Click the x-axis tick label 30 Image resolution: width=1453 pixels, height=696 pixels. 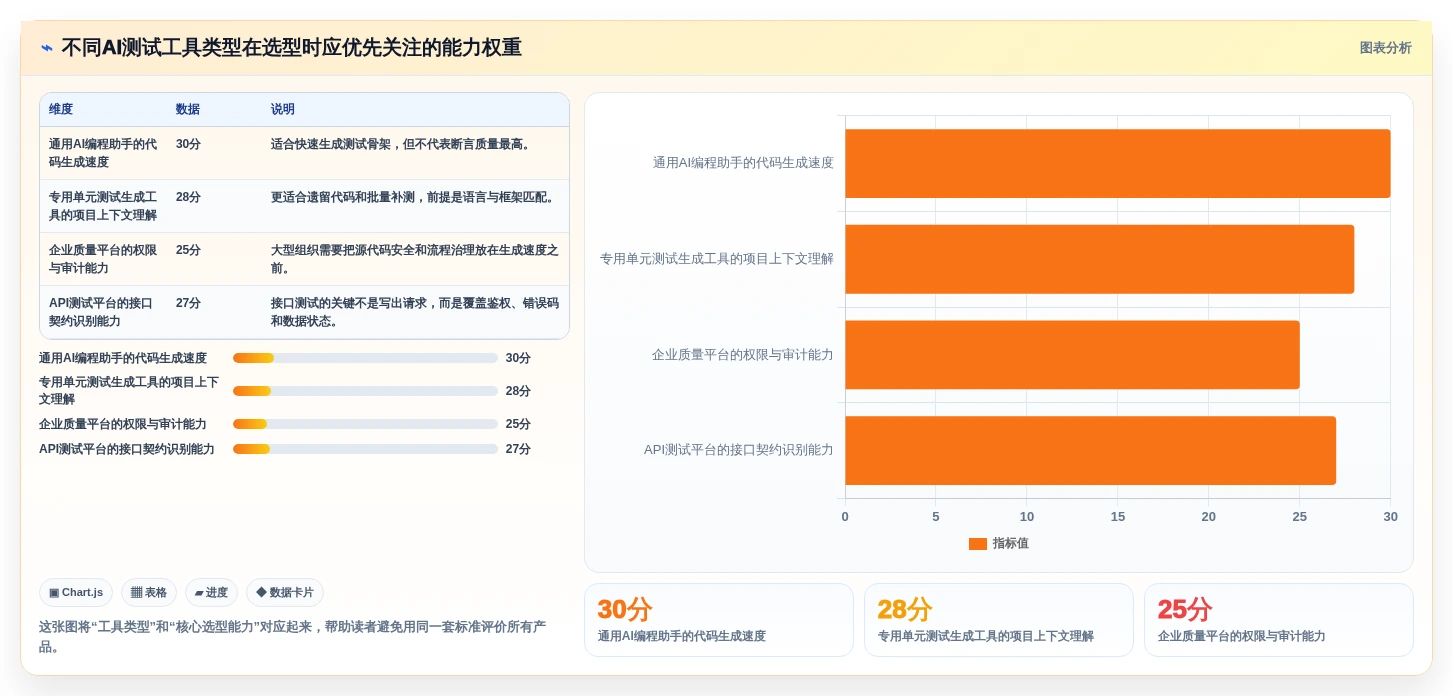(1390, 517)
